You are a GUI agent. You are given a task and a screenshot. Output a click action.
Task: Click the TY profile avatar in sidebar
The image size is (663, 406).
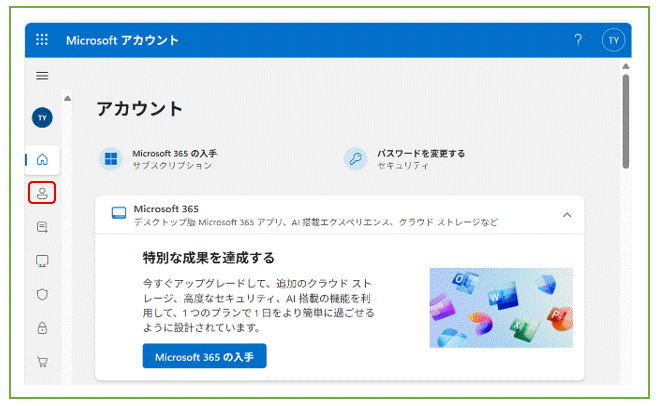click(42, 118)
